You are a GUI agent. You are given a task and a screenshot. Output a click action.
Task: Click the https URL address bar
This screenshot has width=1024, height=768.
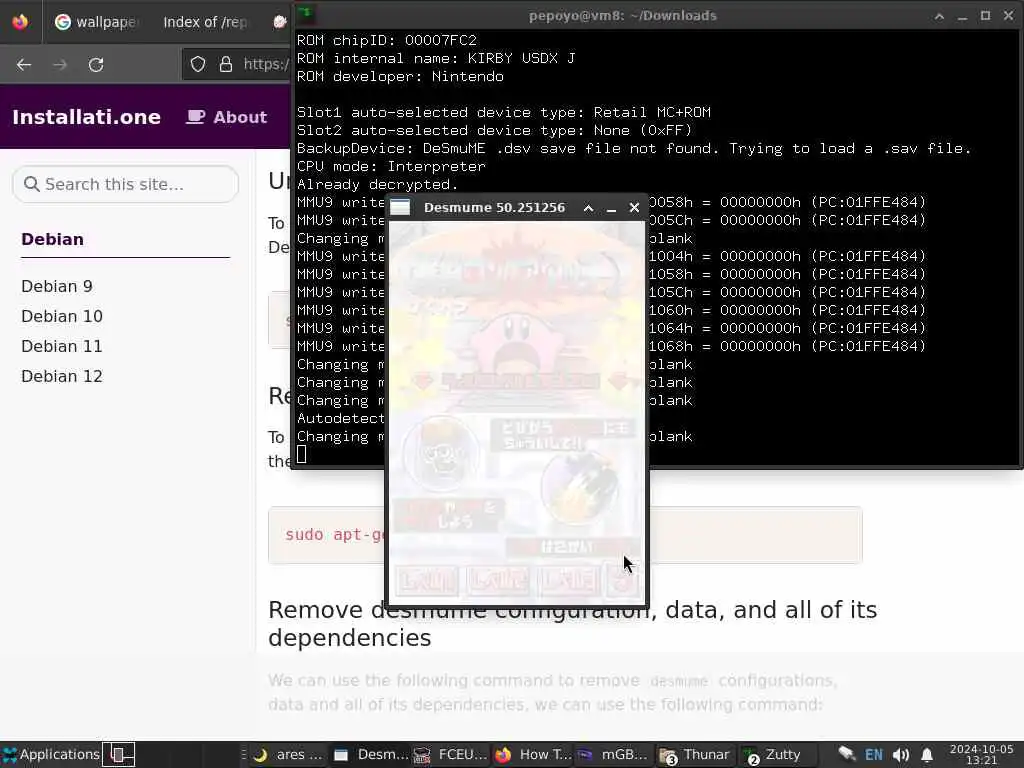click(x=266, y=64)
